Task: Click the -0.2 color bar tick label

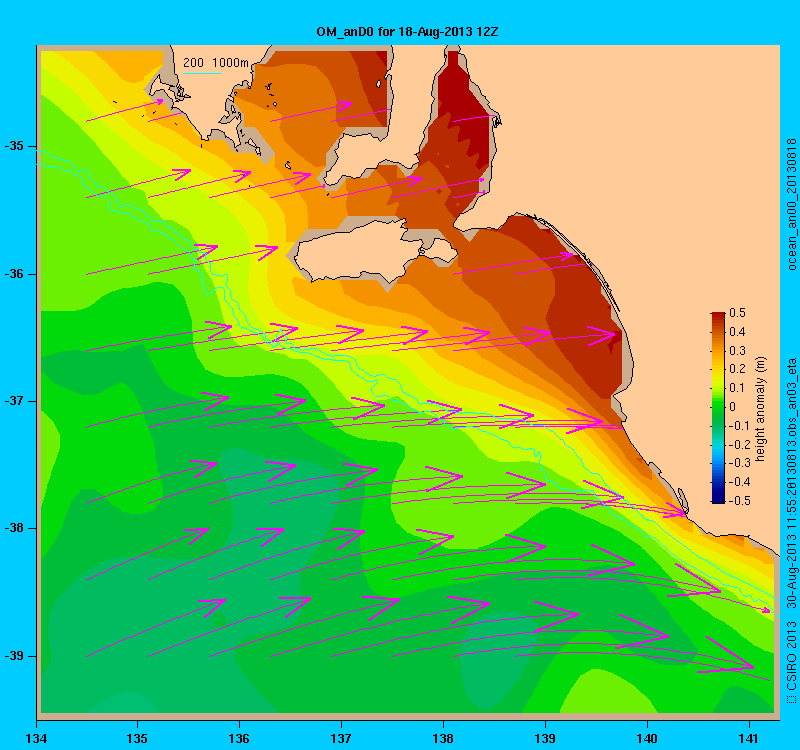Action: (739, 444)
